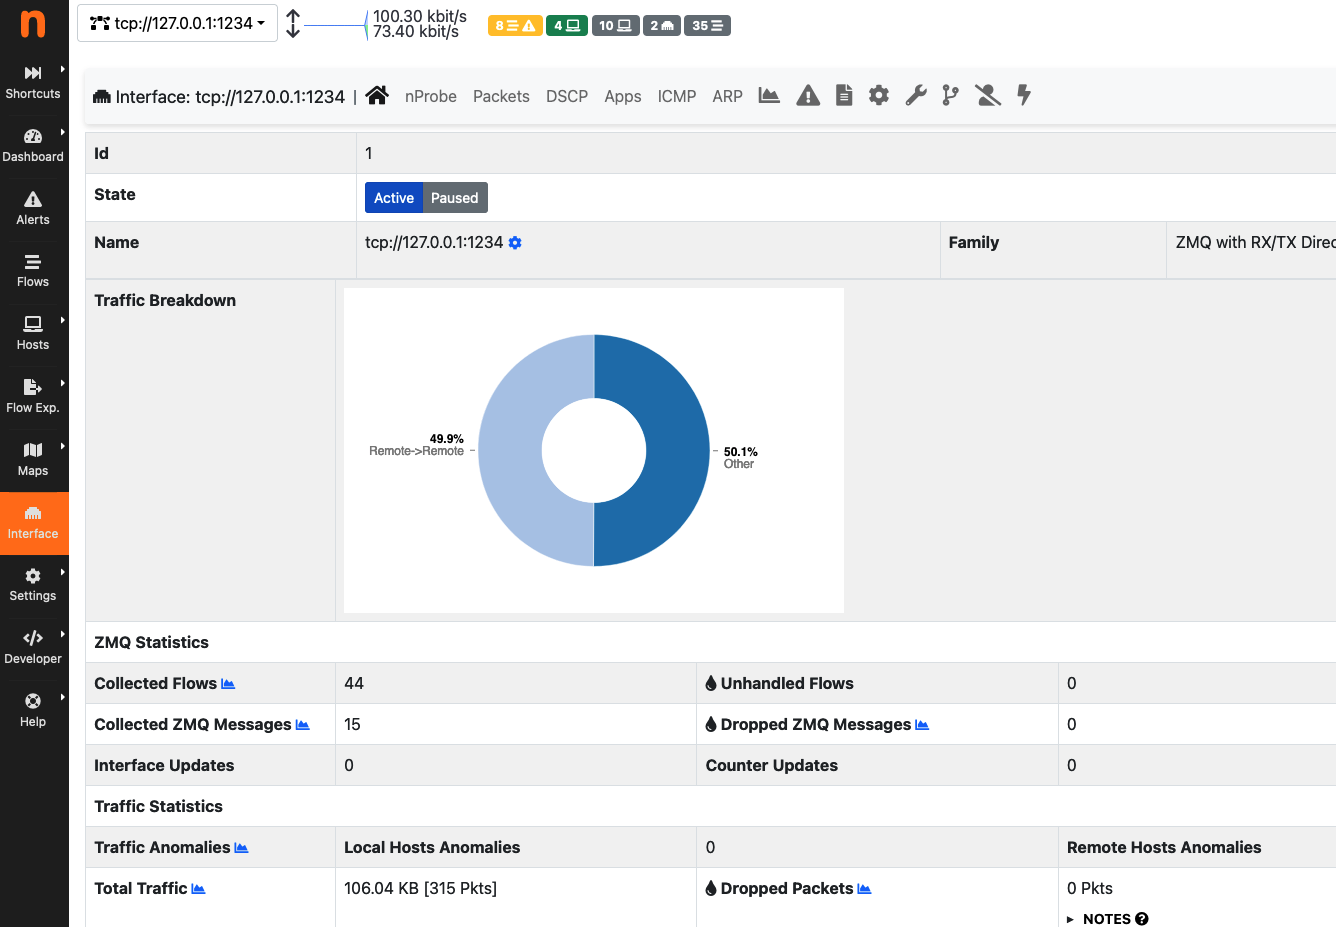Click gear icon beside interface name
Viewport: 1336px width, 927px height.
[x=515, y=243]
